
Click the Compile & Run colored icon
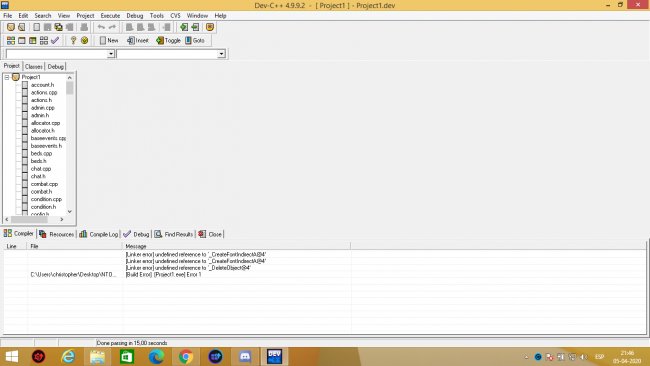pos(32,40)
